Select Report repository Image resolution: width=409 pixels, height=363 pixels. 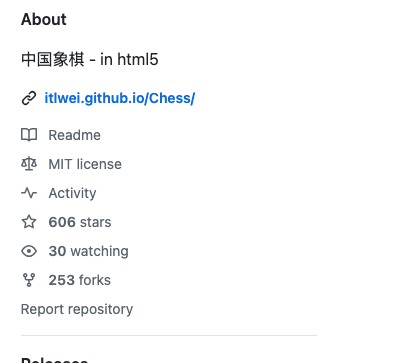77,309
